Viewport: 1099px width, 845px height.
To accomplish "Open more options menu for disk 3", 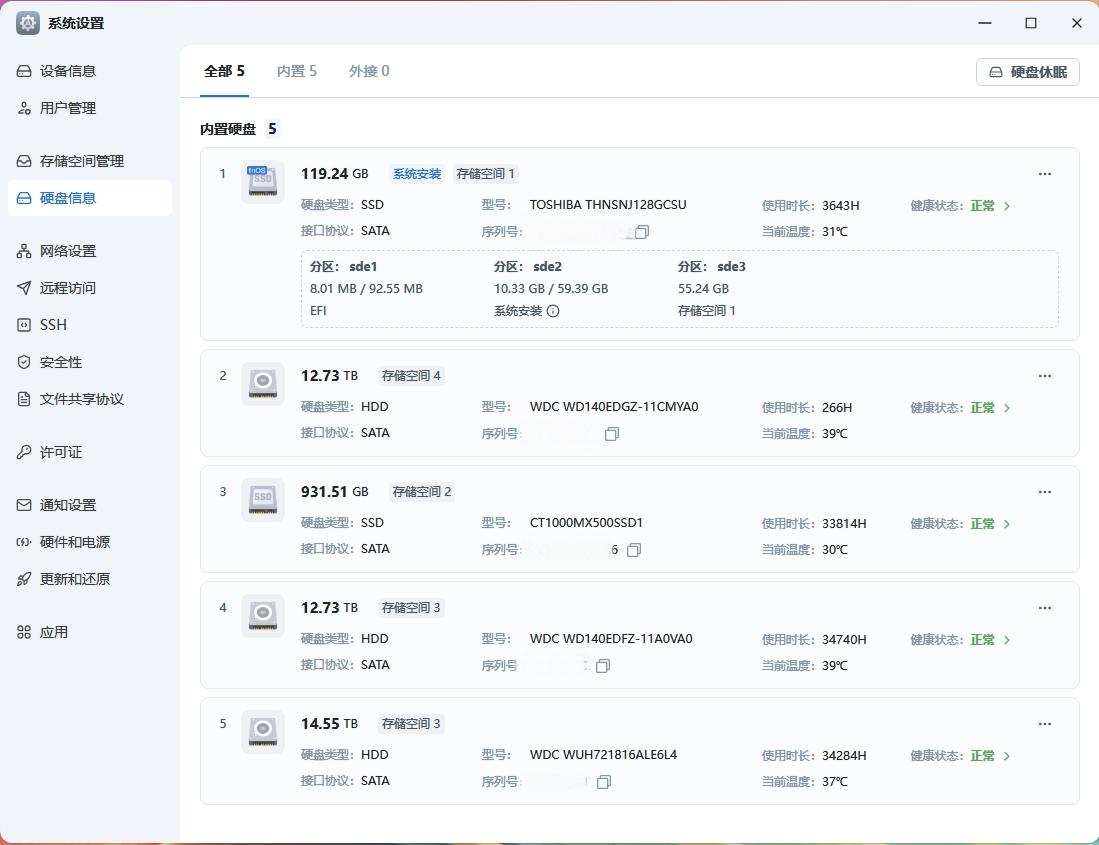I will pyautogui.click(x=1045, y=492).
